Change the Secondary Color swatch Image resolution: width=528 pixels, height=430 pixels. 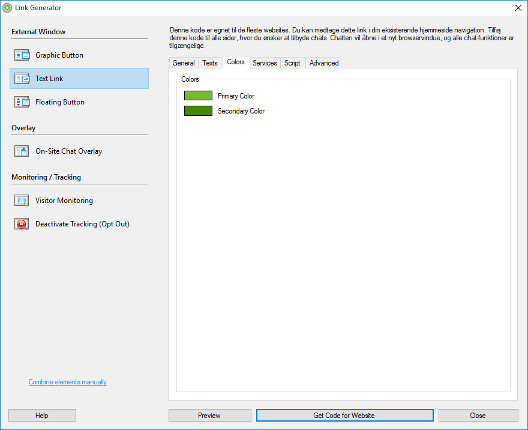point(198,111)
